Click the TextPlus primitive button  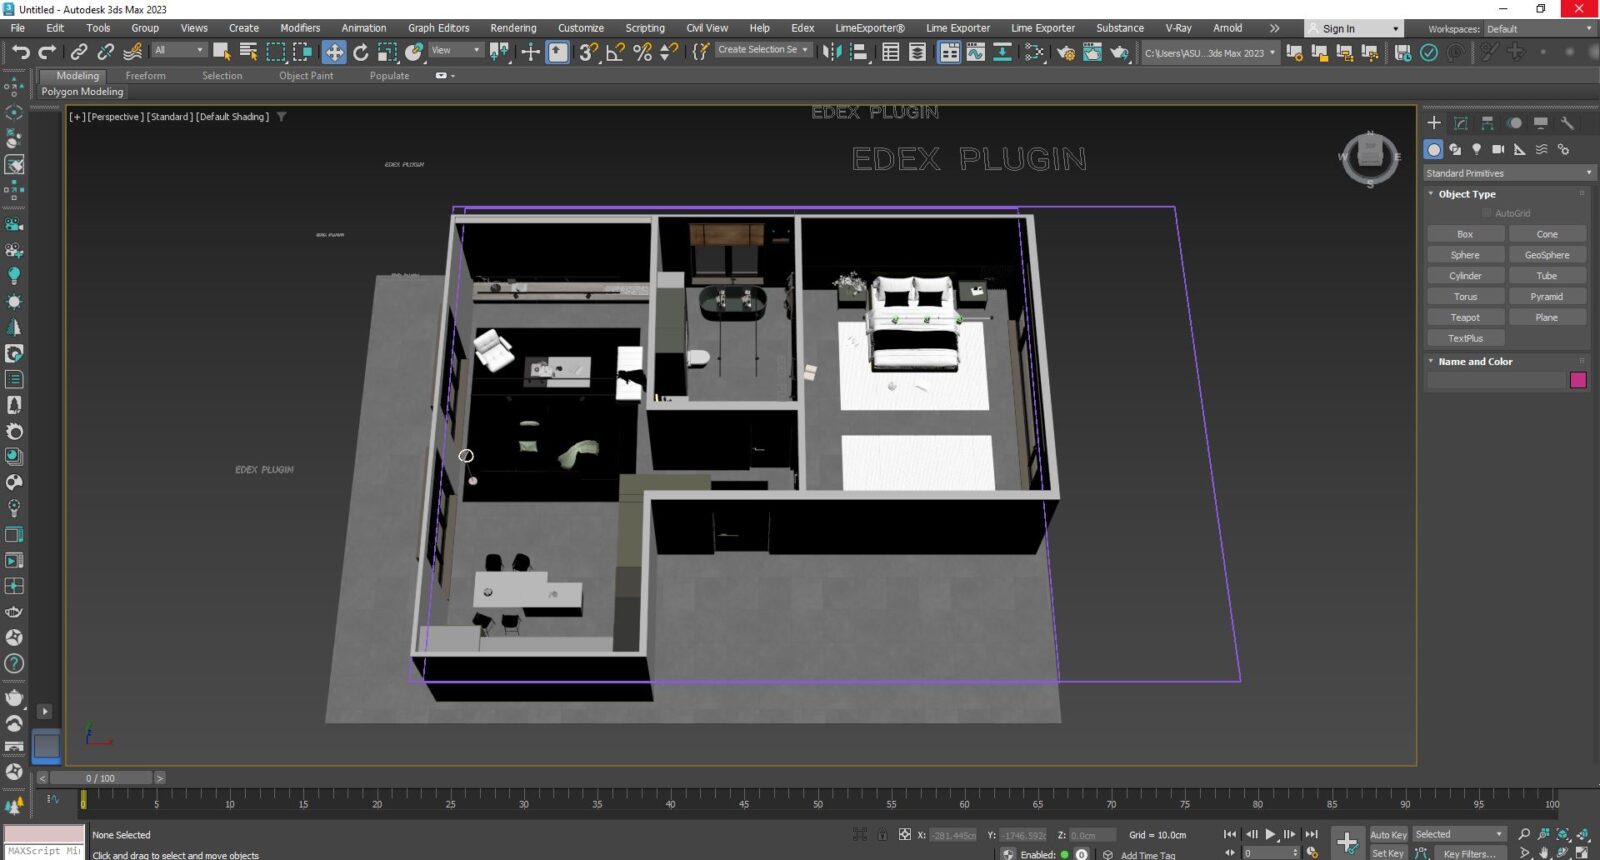(1465, 338)
